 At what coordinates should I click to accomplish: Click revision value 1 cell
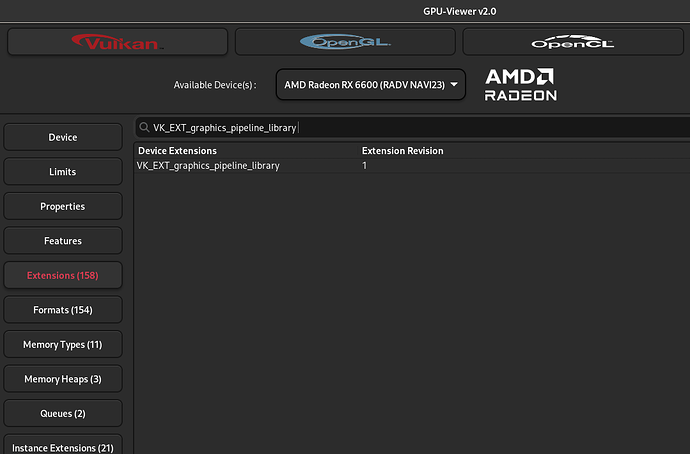(x=364, y=165)
